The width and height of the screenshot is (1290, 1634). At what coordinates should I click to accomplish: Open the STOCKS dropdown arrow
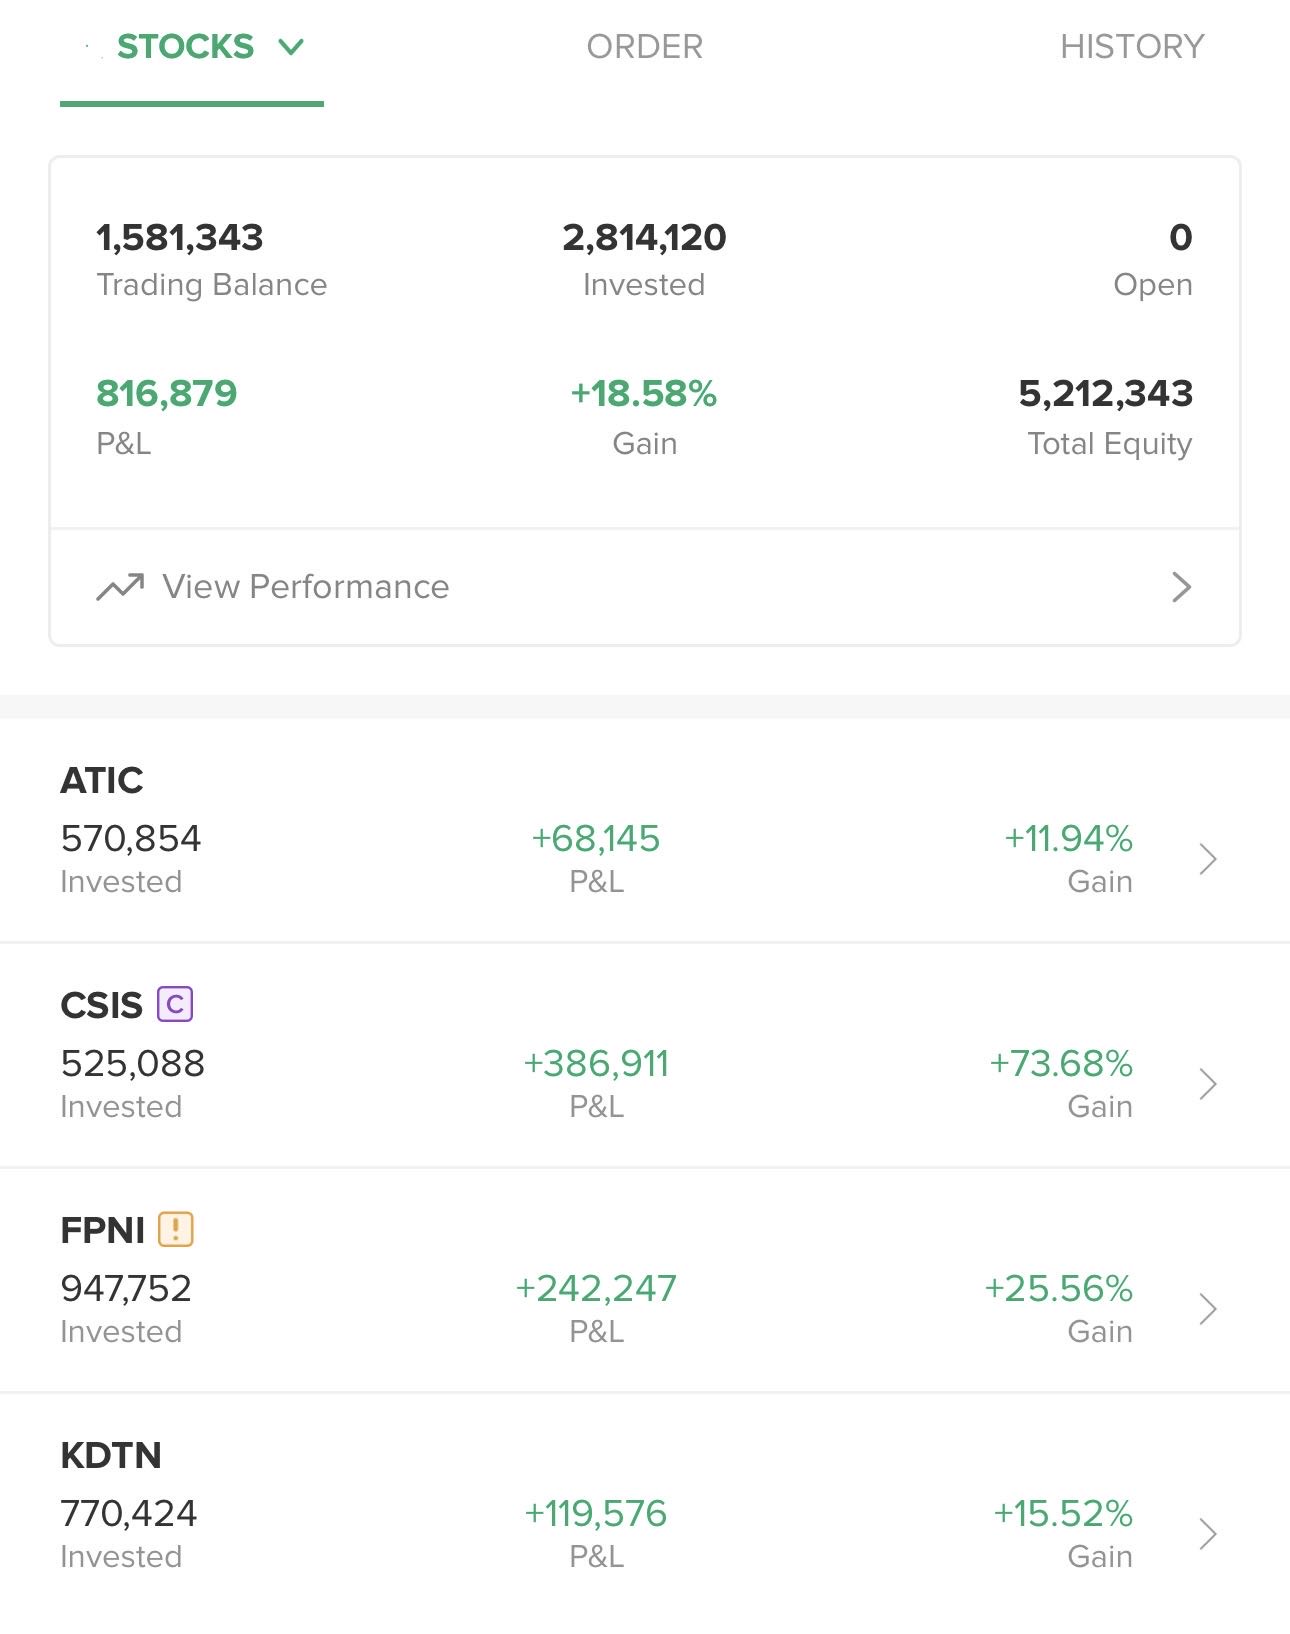click(x=291, y=47)
